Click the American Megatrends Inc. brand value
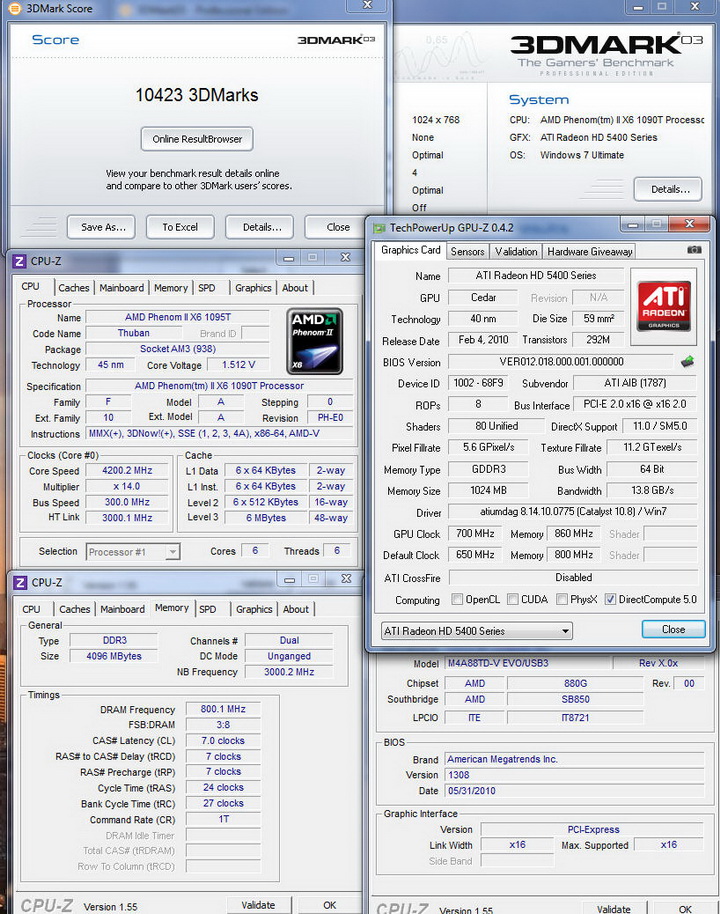Screen dimensions: 720x914 [x=574, y=759]
